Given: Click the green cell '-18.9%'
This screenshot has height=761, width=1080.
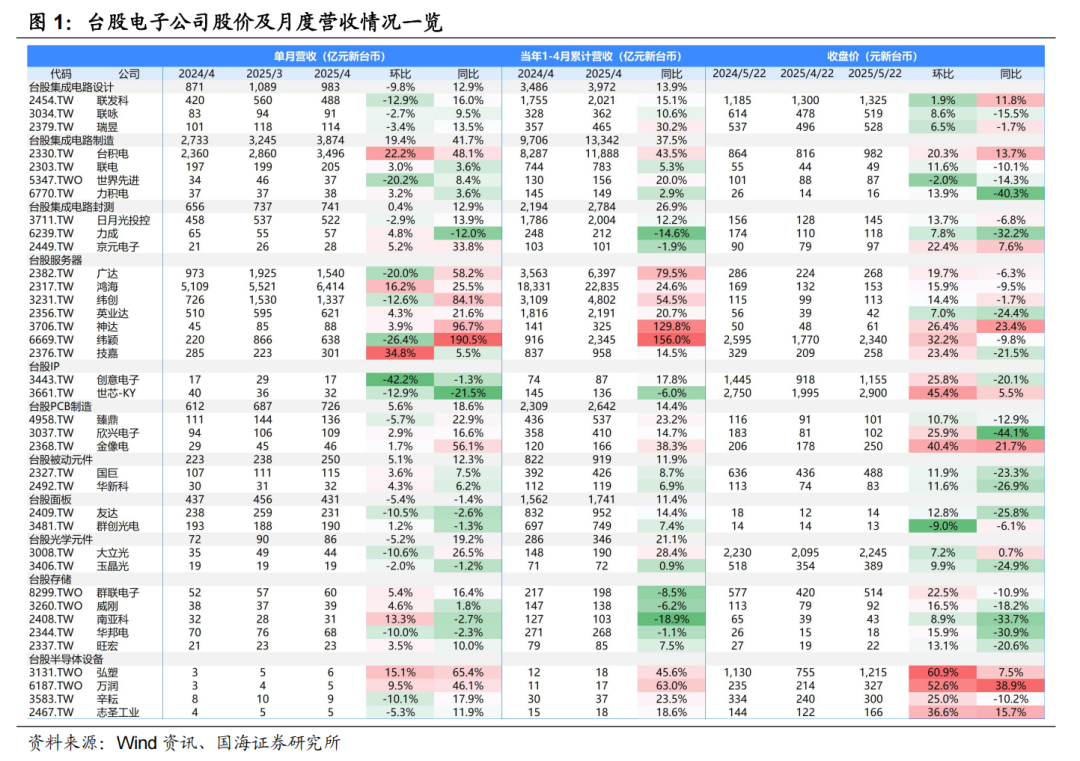Looking at the screenshot, I should [x=672, y=619].
